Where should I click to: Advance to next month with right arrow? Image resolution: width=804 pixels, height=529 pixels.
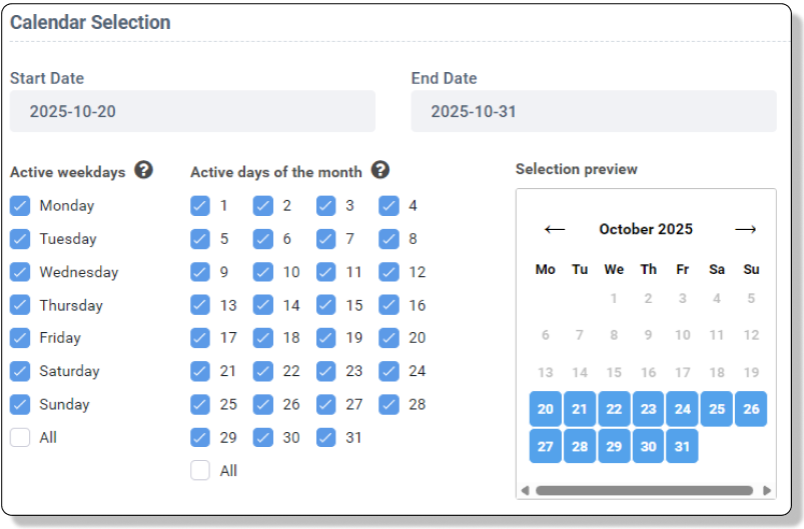[x=745, y=229]
